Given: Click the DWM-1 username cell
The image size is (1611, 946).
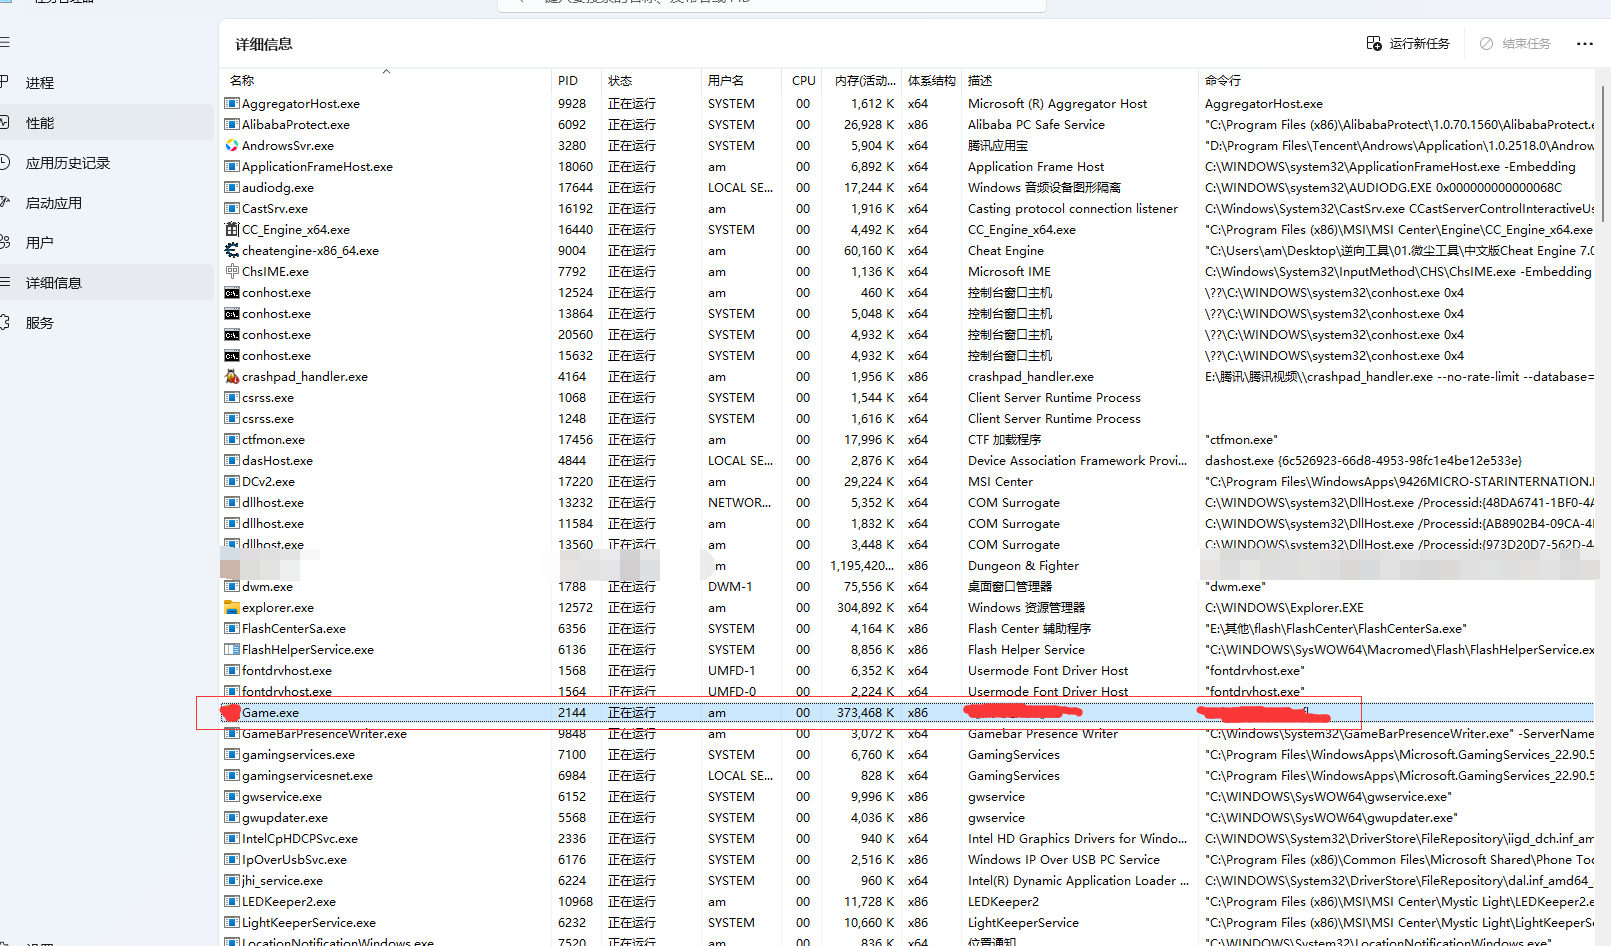Looking at the screenshot, I should pos(730,586).
